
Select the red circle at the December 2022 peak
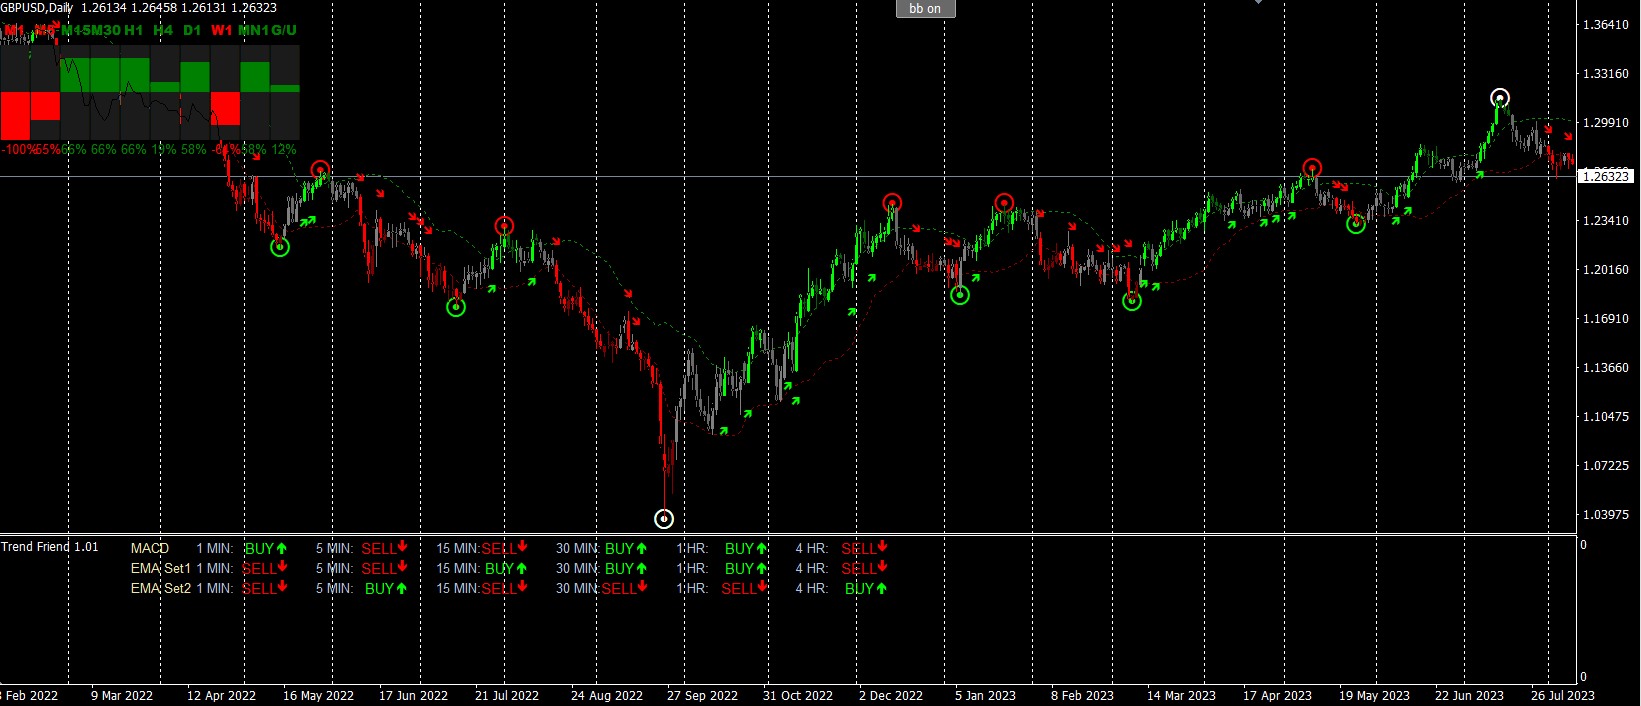(892, 203)
